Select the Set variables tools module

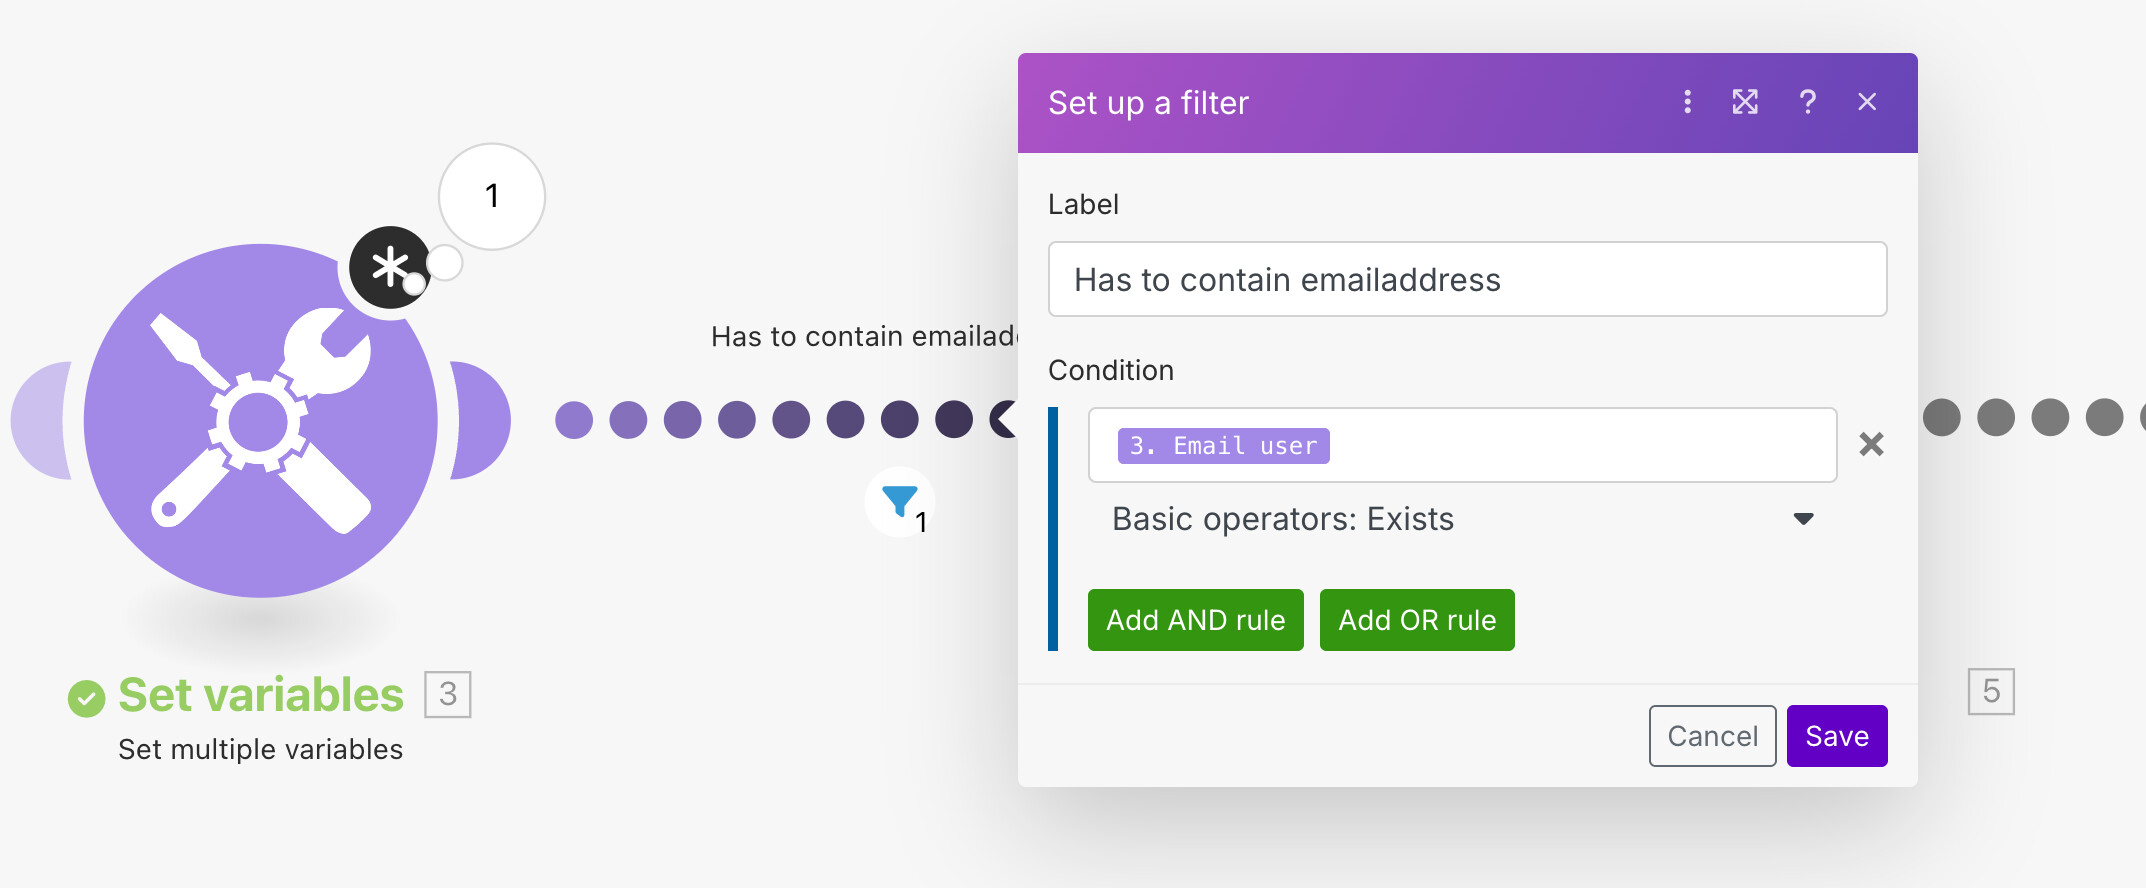tap(260, 420)
